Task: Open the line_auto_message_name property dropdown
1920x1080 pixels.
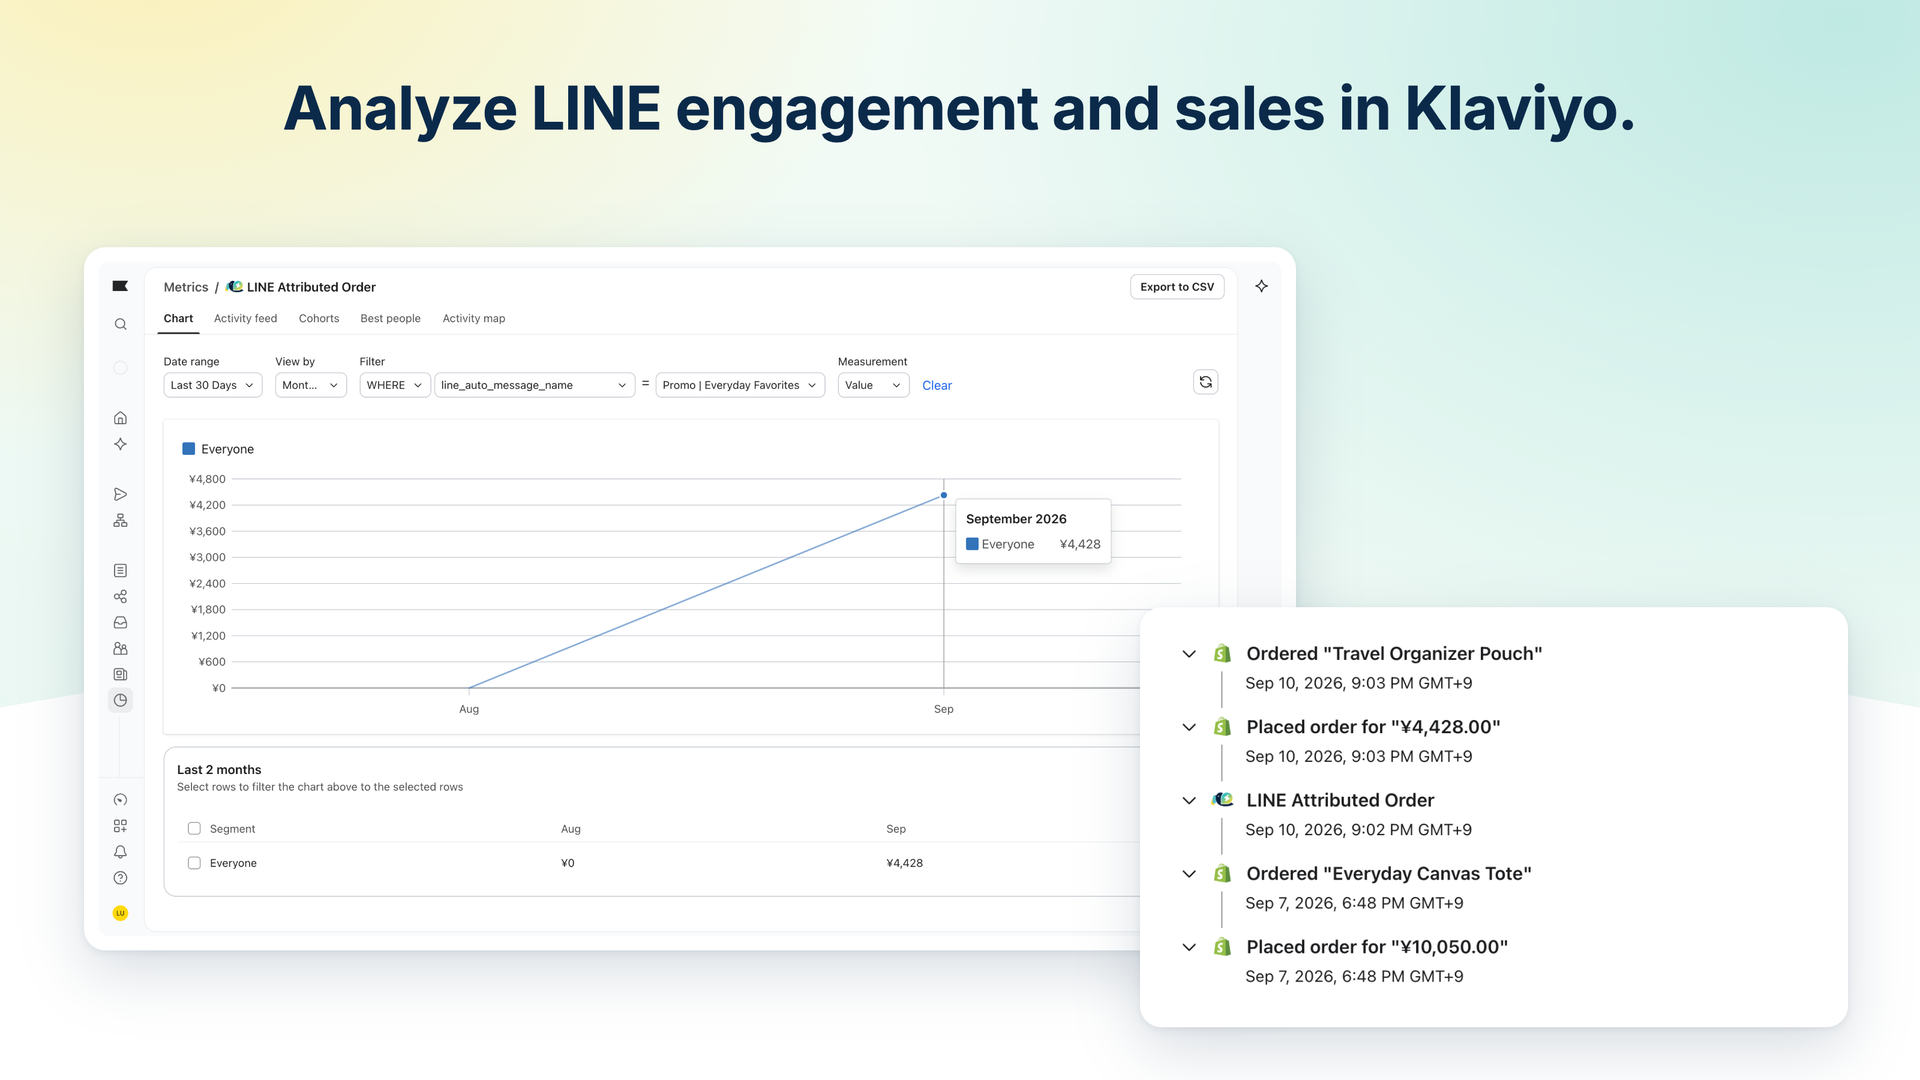Action: pyautogui.click(x=534, y=385)
